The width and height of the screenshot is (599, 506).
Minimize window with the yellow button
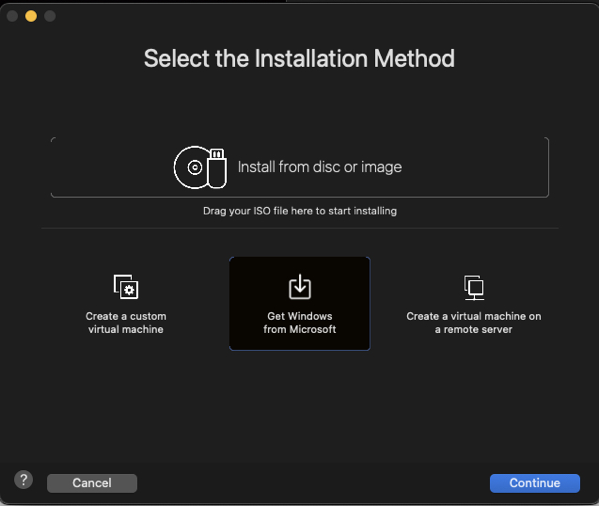pyautogui.click(x=31, y=16)
